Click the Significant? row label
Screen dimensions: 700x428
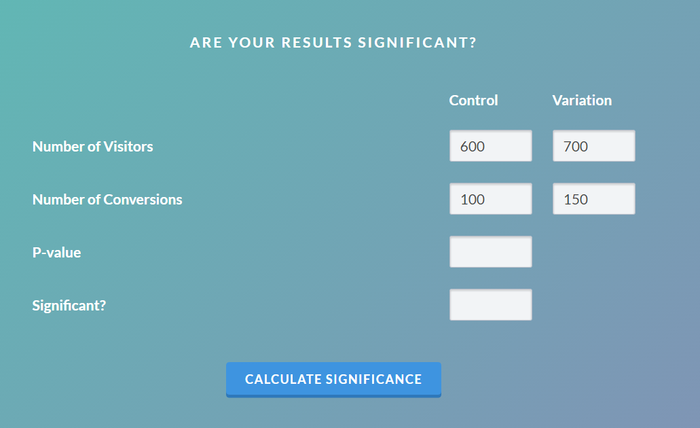[x=69, y=305]
